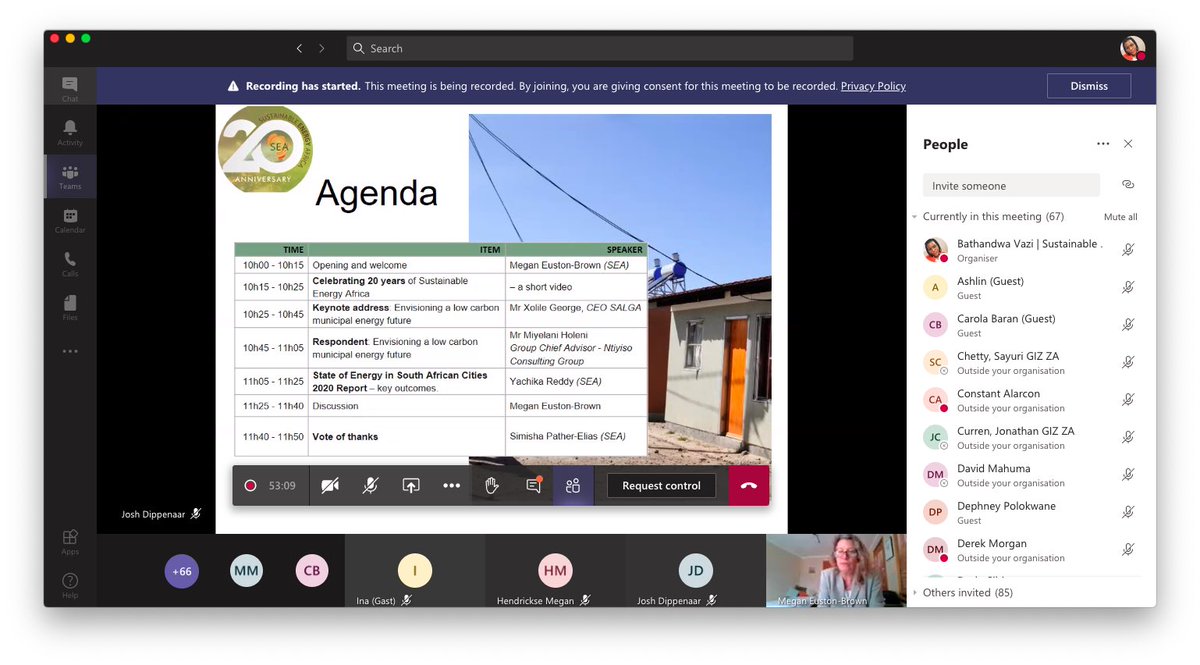
Task: Open the share screen tray
Action: click(411, 485)
